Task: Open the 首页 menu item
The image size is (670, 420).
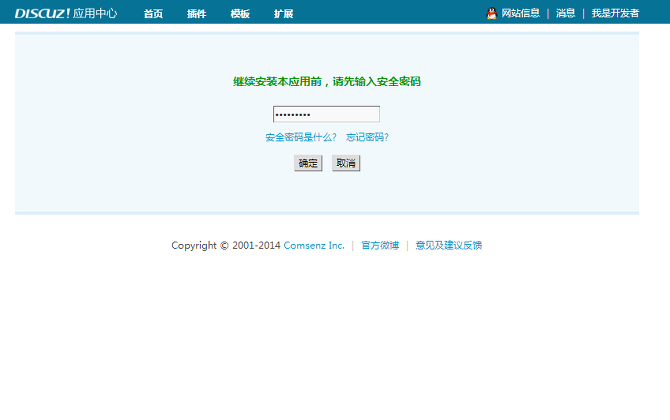Action: (153, 14)
